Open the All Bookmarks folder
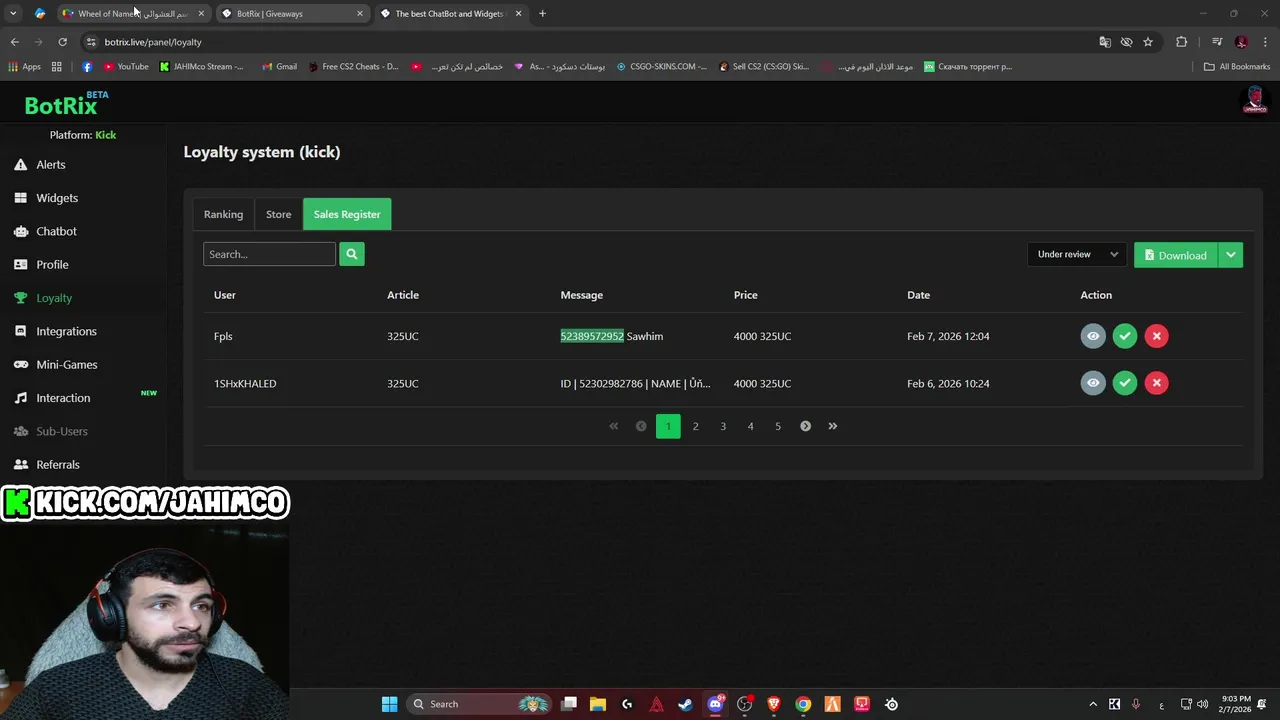This screenshot has width=1280, height=720. point(1237,67)
